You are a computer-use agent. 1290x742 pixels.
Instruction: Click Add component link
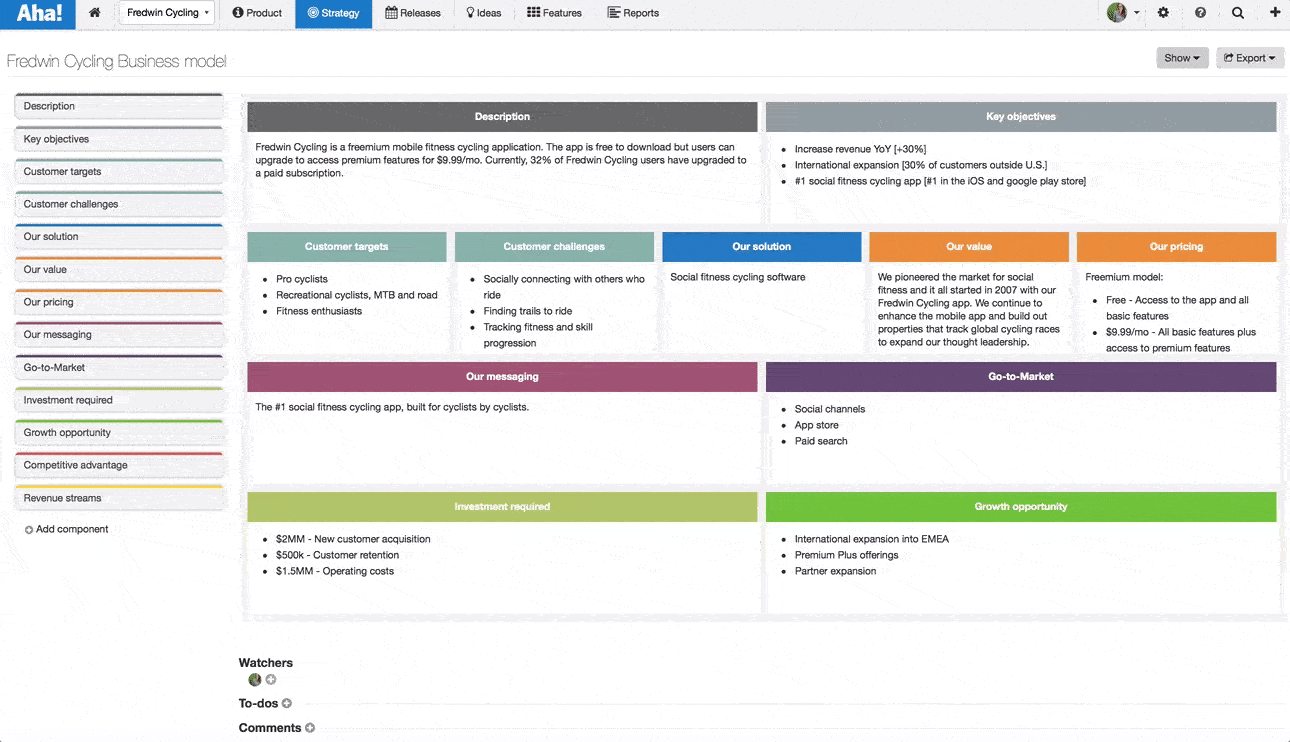(66, 529)
